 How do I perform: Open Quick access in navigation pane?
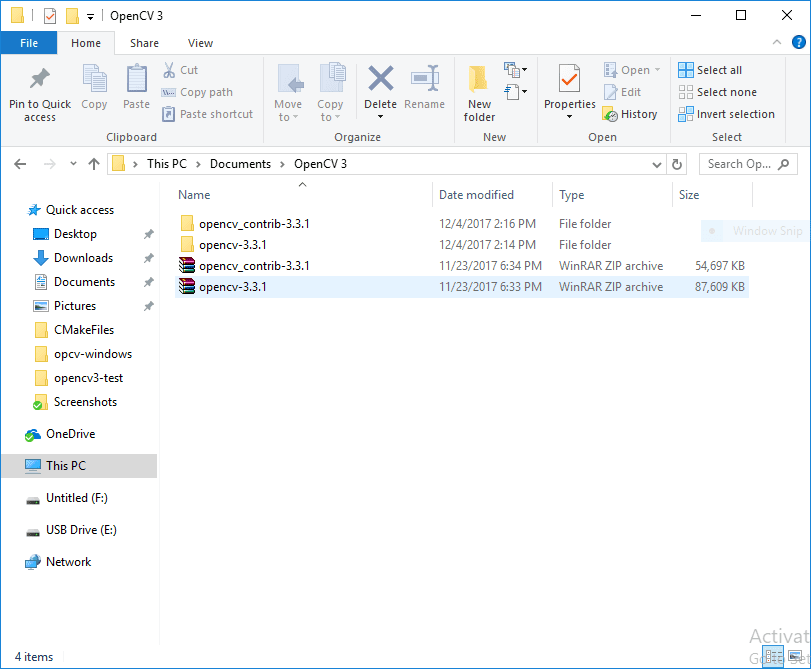[80, 210]
